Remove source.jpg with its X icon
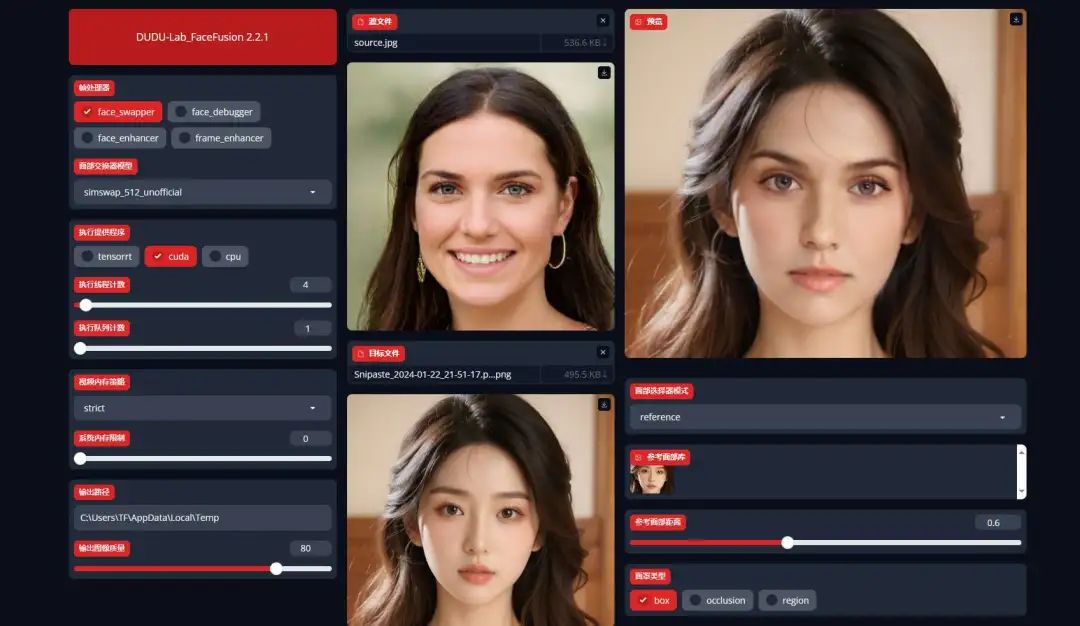This screenshot has height=626, width=1080. [603, 21]
